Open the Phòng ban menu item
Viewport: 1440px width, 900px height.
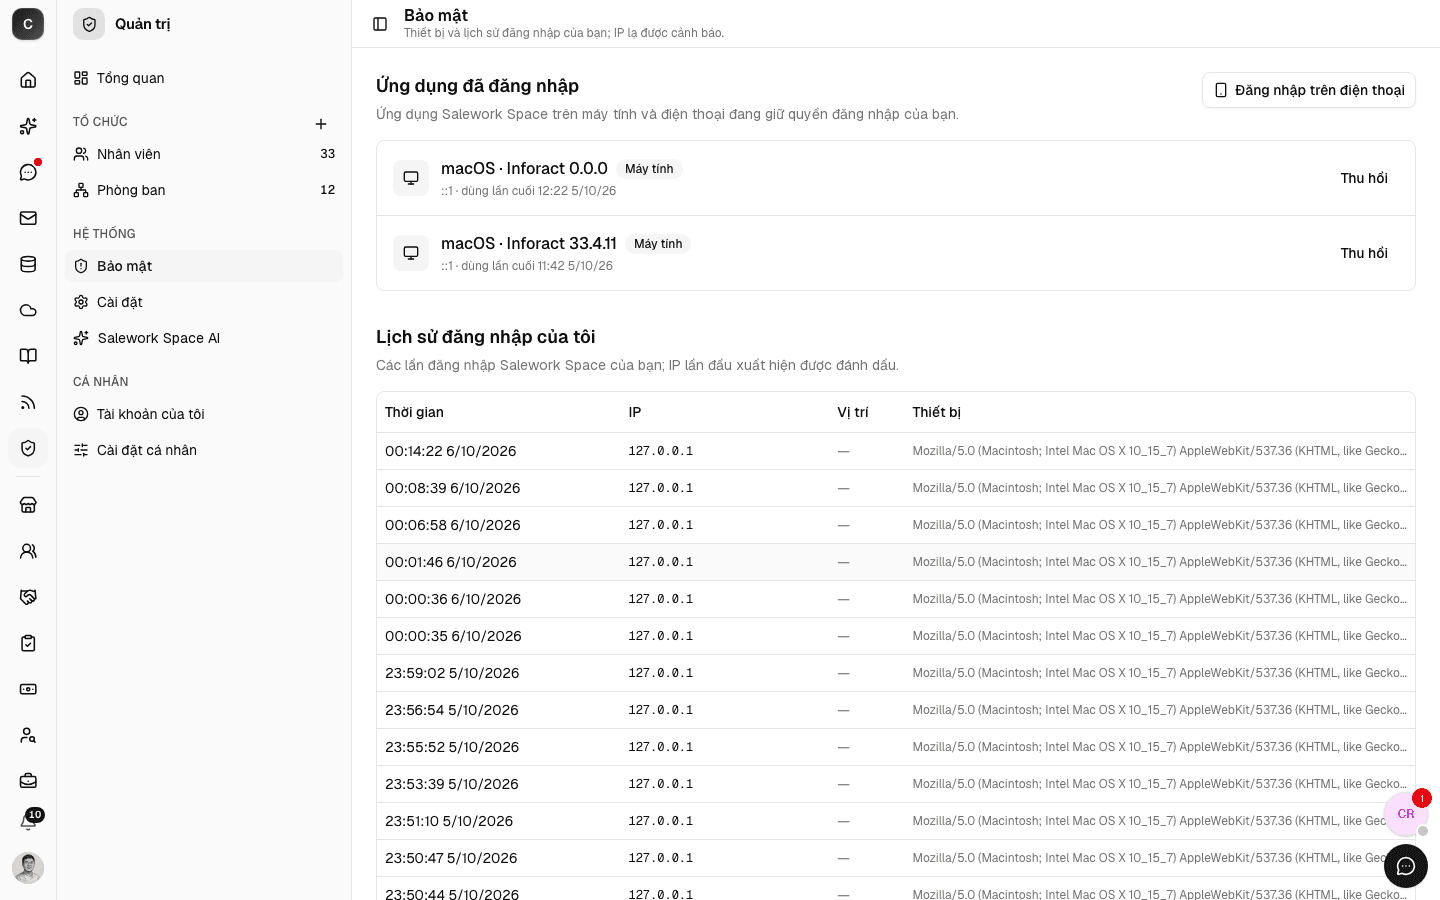[204, 190]
